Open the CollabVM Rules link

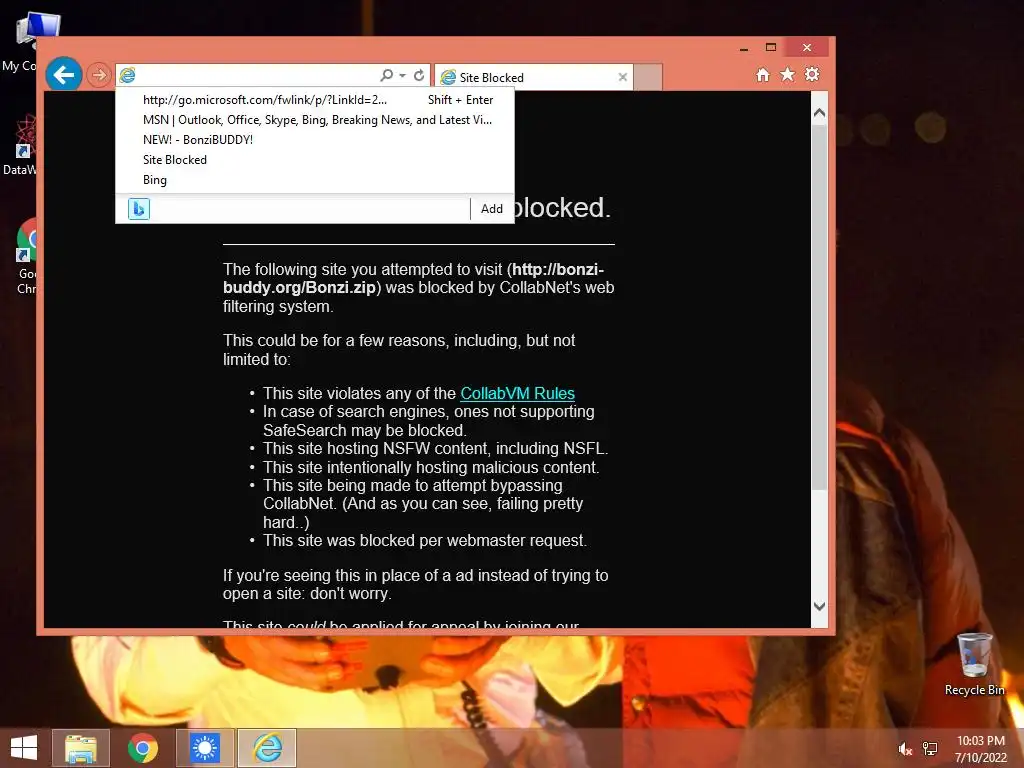[517, 393]
